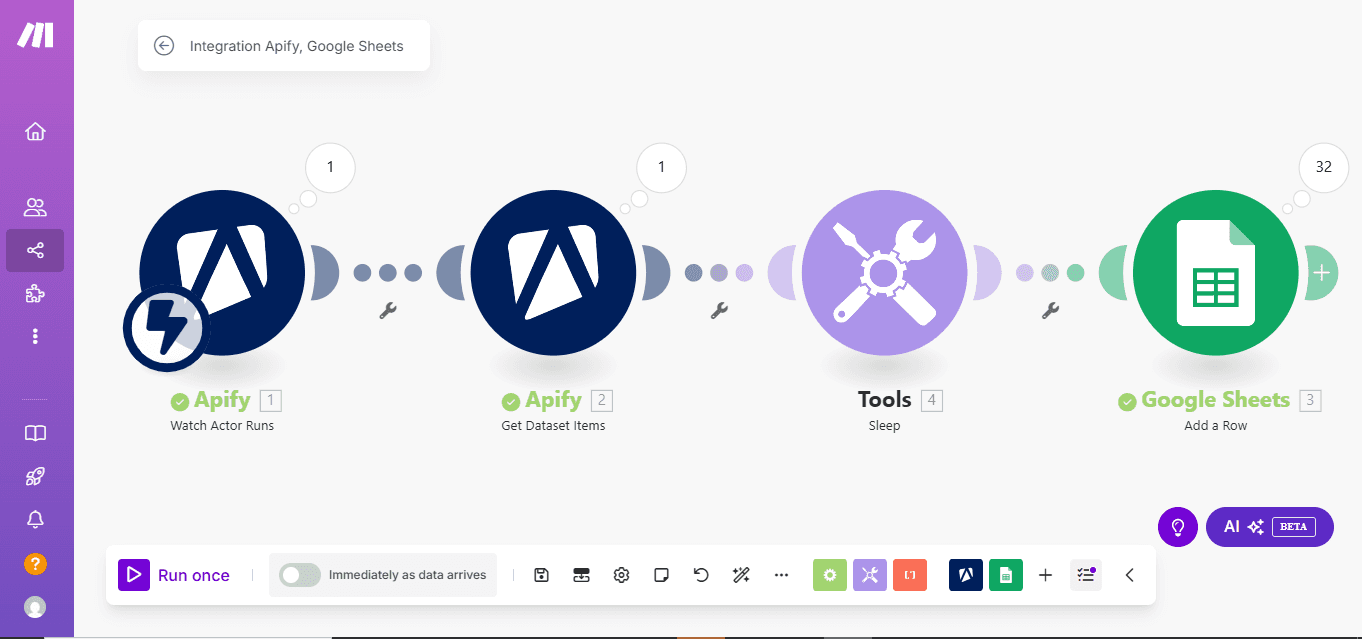Click the Sleep label under Tools
The width and height of the screenshot is (1362, 639).
point(884,426)
